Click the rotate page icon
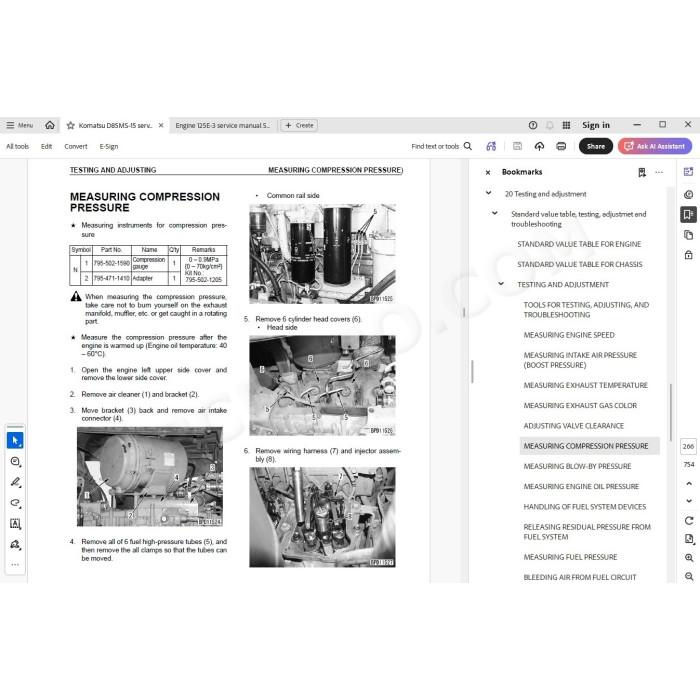The height and width of the screenshot is (700, 700). (x=689, y=521)
